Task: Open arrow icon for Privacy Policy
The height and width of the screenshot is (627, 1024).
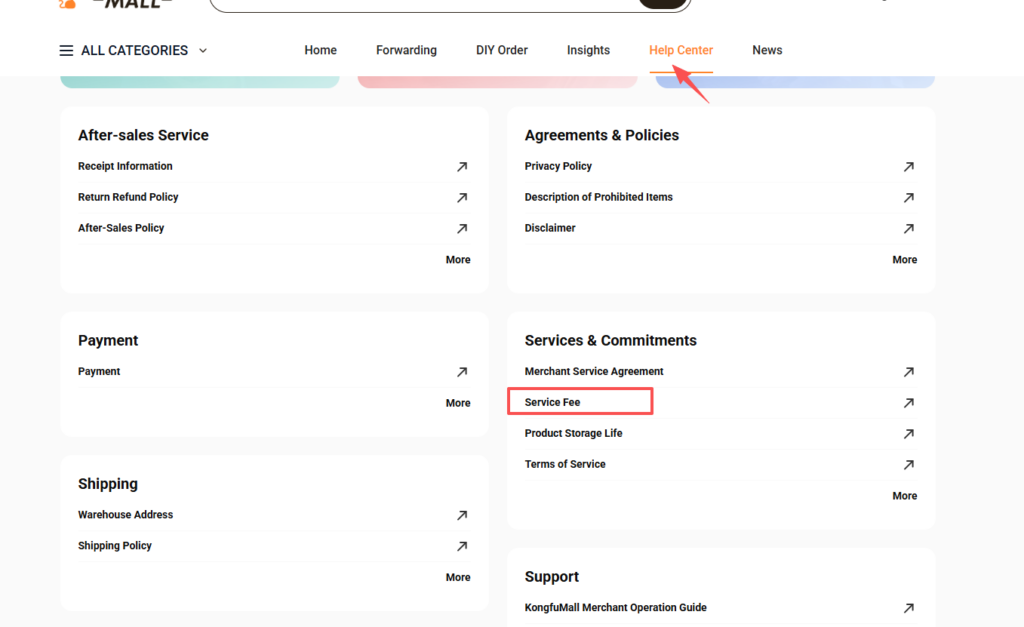Action: click(x=908, y=167)
